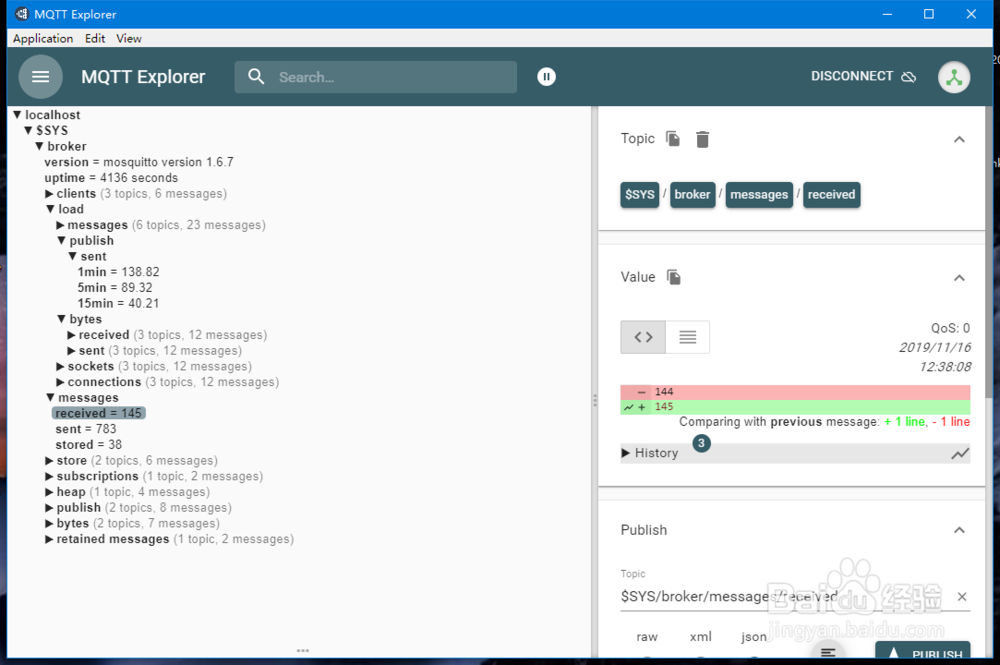The height and width of the screenshot is (665, 1000).
Task: Switch to code diff view
Action: 643,337
